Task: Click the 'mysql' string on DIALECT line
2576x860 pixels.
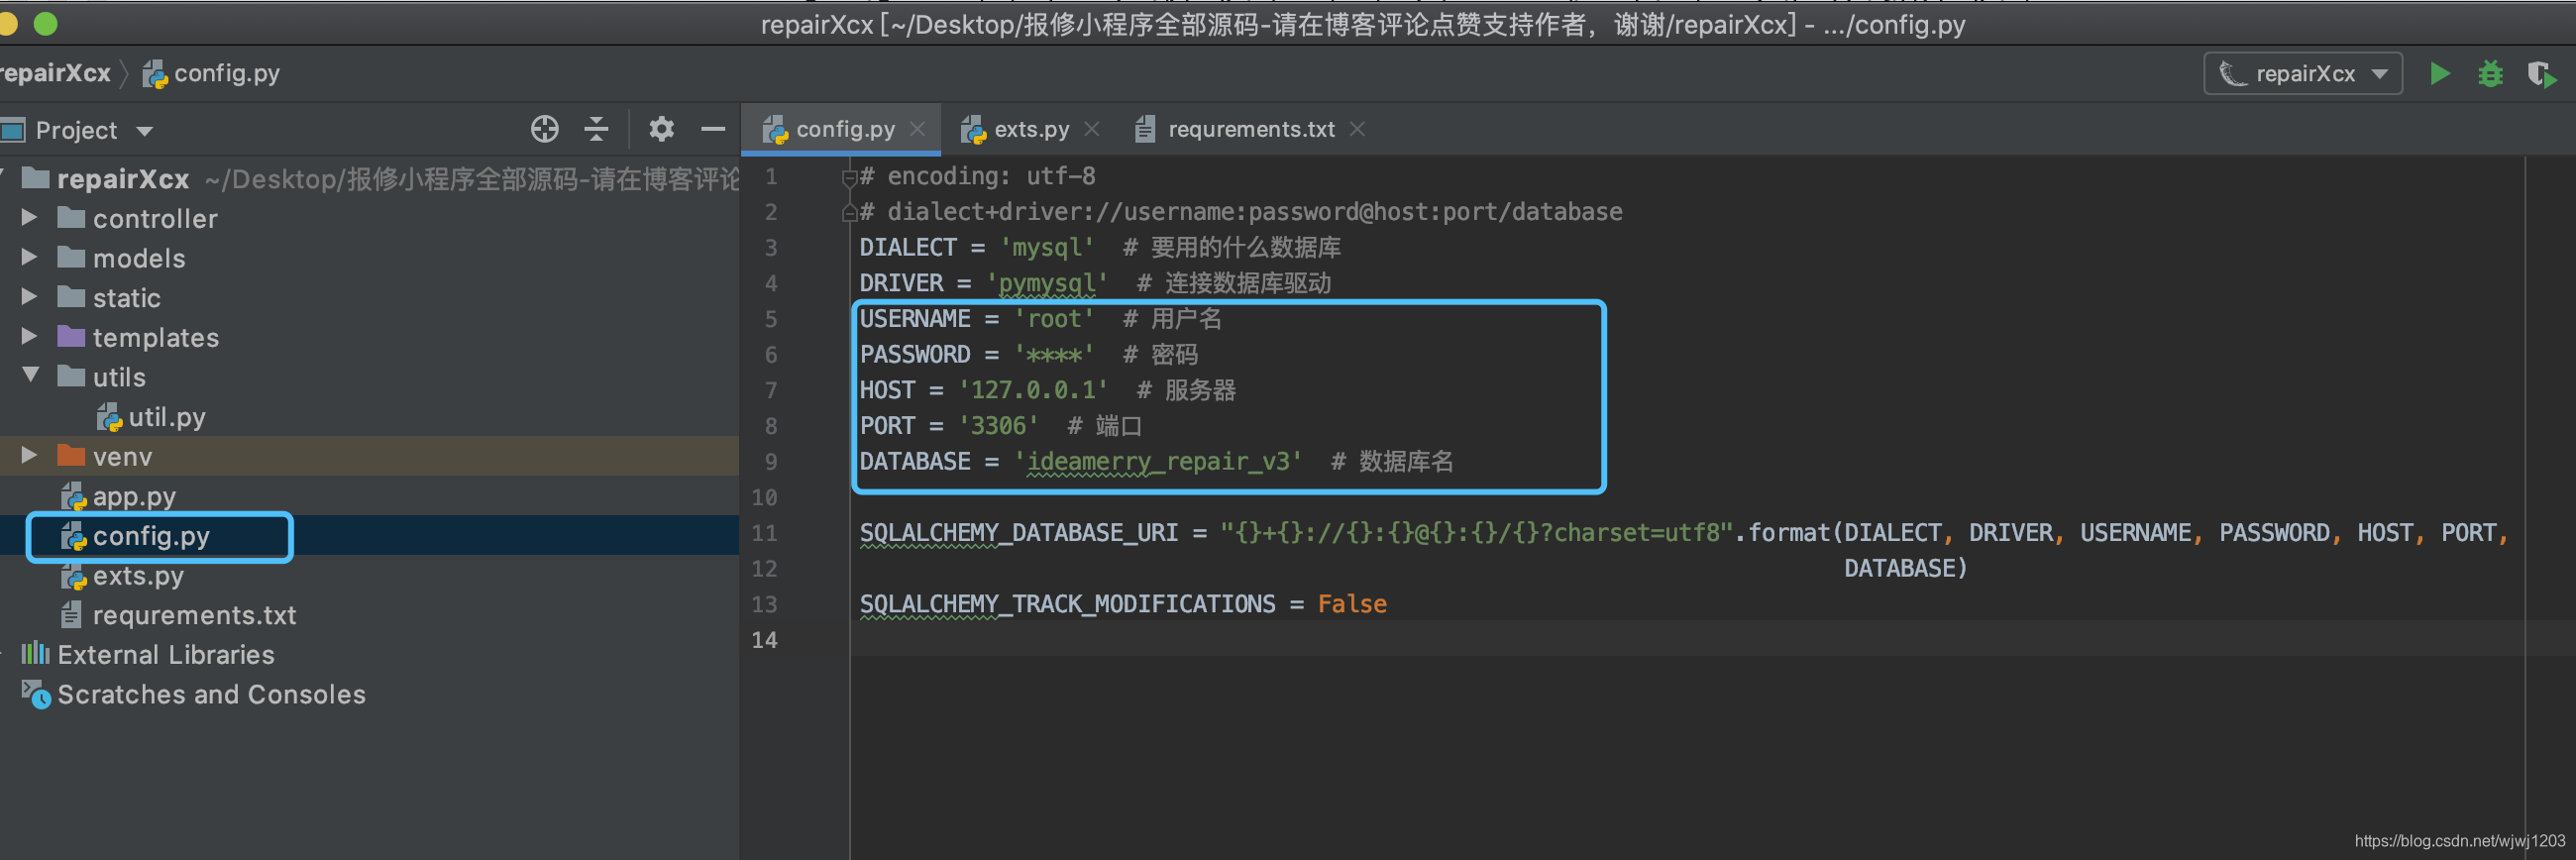Action: click(1047, 248)
